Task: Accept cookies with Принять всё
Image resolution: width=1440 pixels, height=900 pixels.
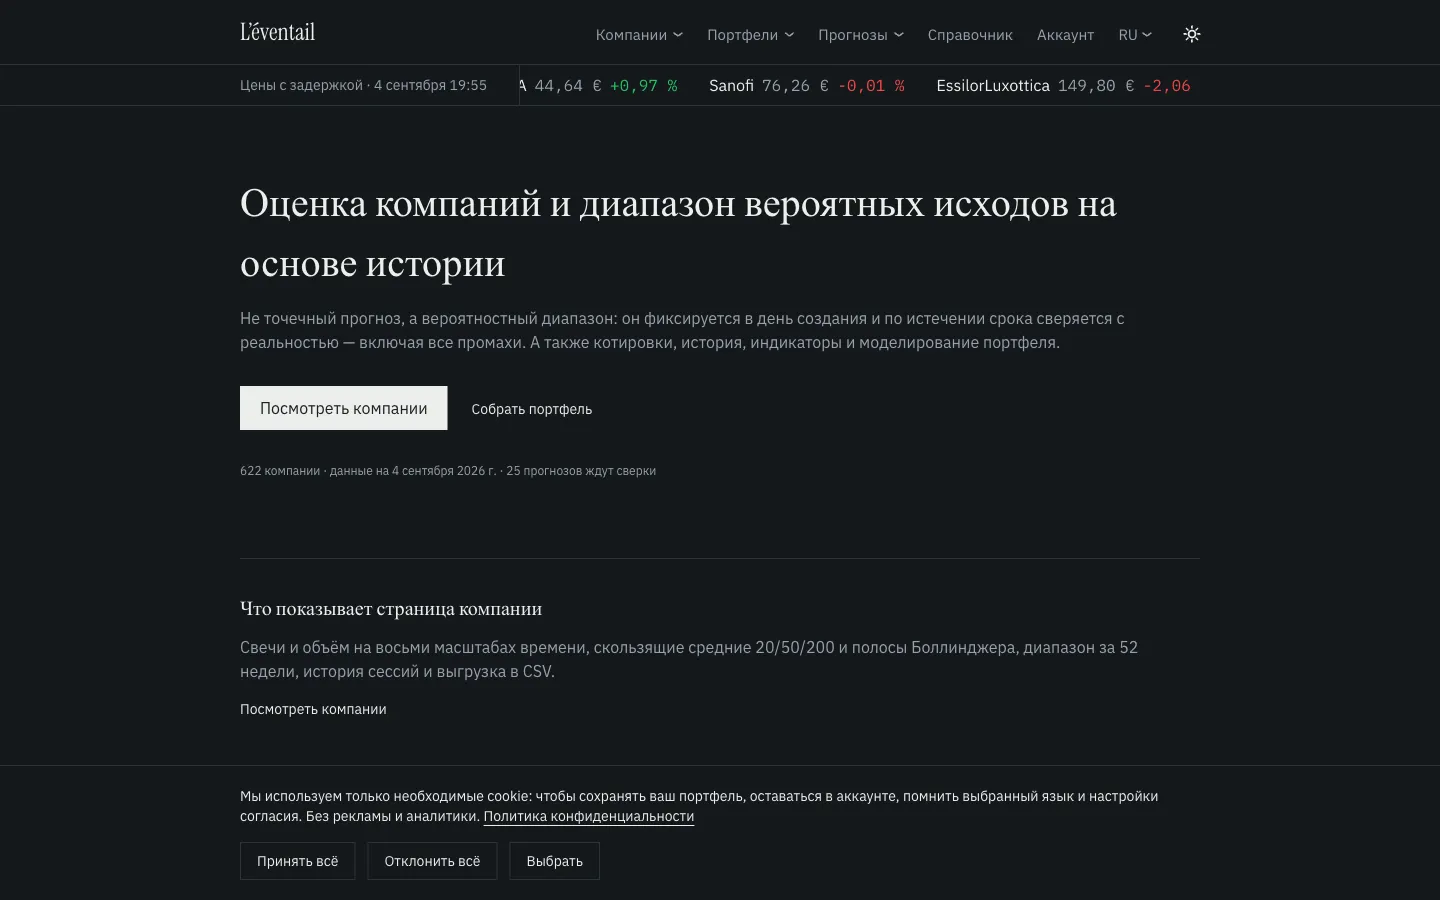Action: click(x=298, y=861)
